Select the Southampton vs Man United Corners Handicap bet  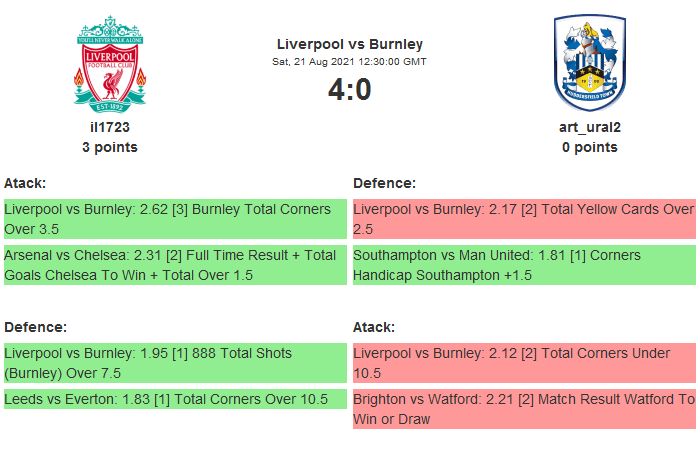tap(524, 265)
